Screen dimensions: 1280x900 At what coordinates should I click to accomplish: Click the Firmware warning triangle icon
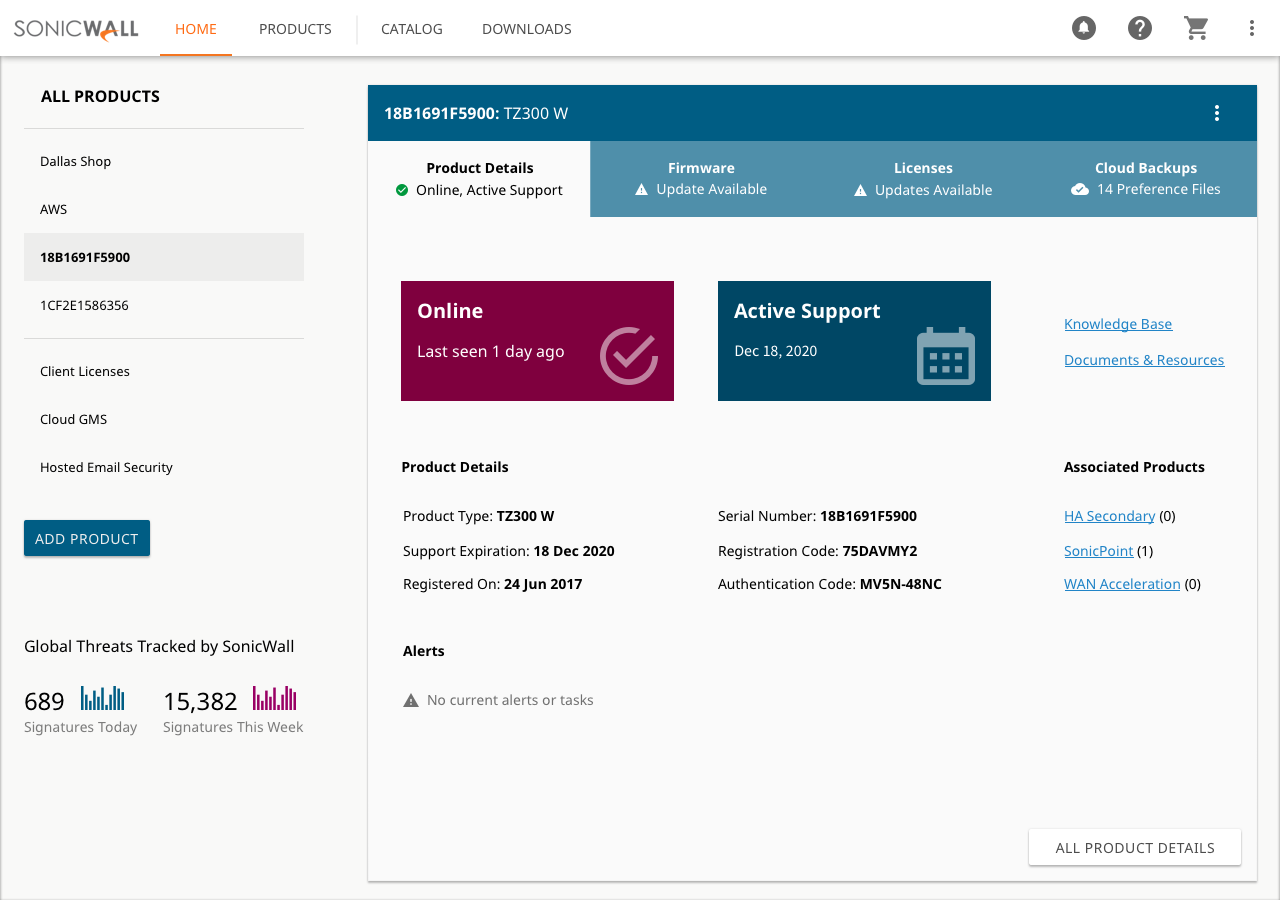642,190
